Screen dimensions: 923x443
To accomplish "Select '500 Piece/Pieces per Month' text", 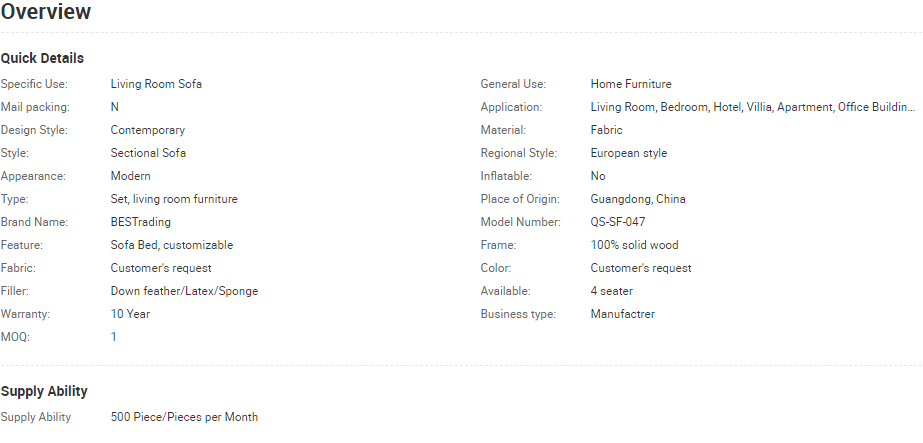I will (x=184, y=417).
